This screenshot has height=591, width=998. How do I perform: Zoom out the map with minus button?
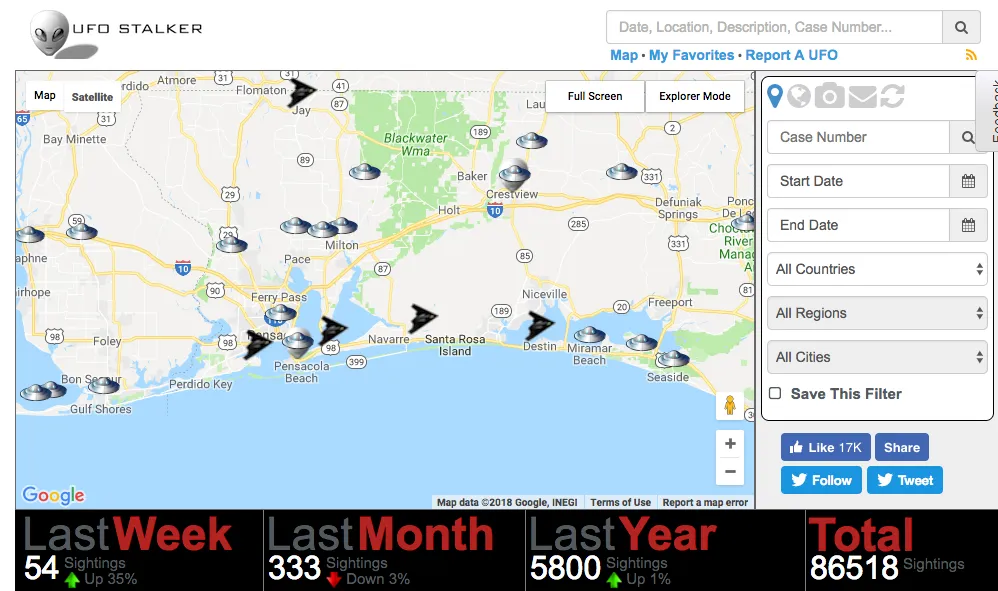tap(730, 471)
